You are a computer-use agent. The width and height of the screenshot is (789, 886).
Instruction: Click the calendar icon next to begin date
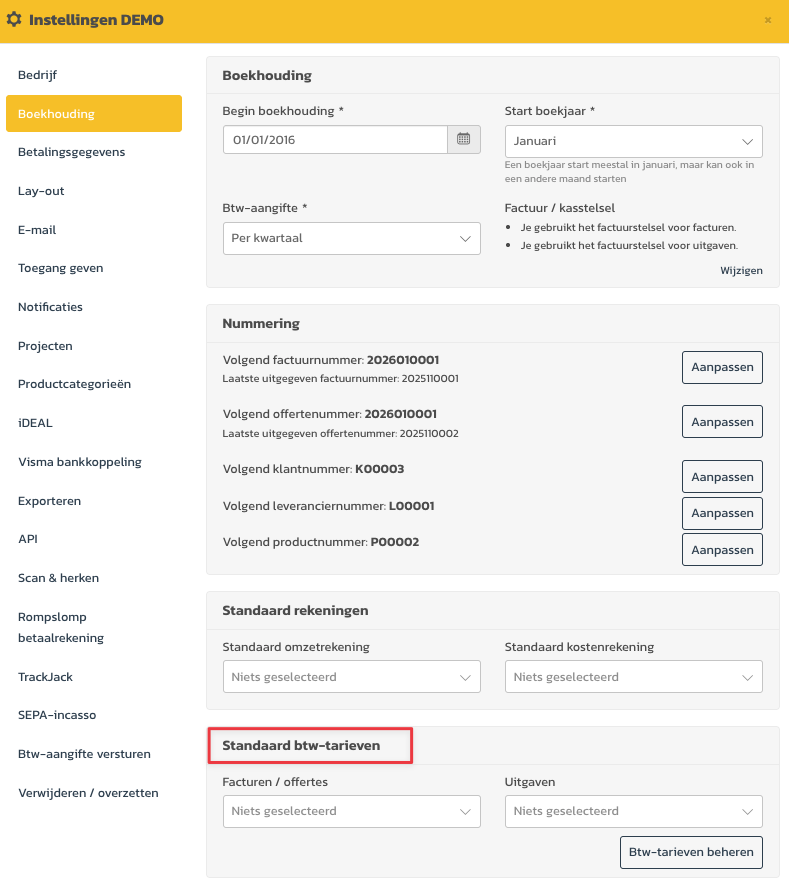(x=464, y=140)
